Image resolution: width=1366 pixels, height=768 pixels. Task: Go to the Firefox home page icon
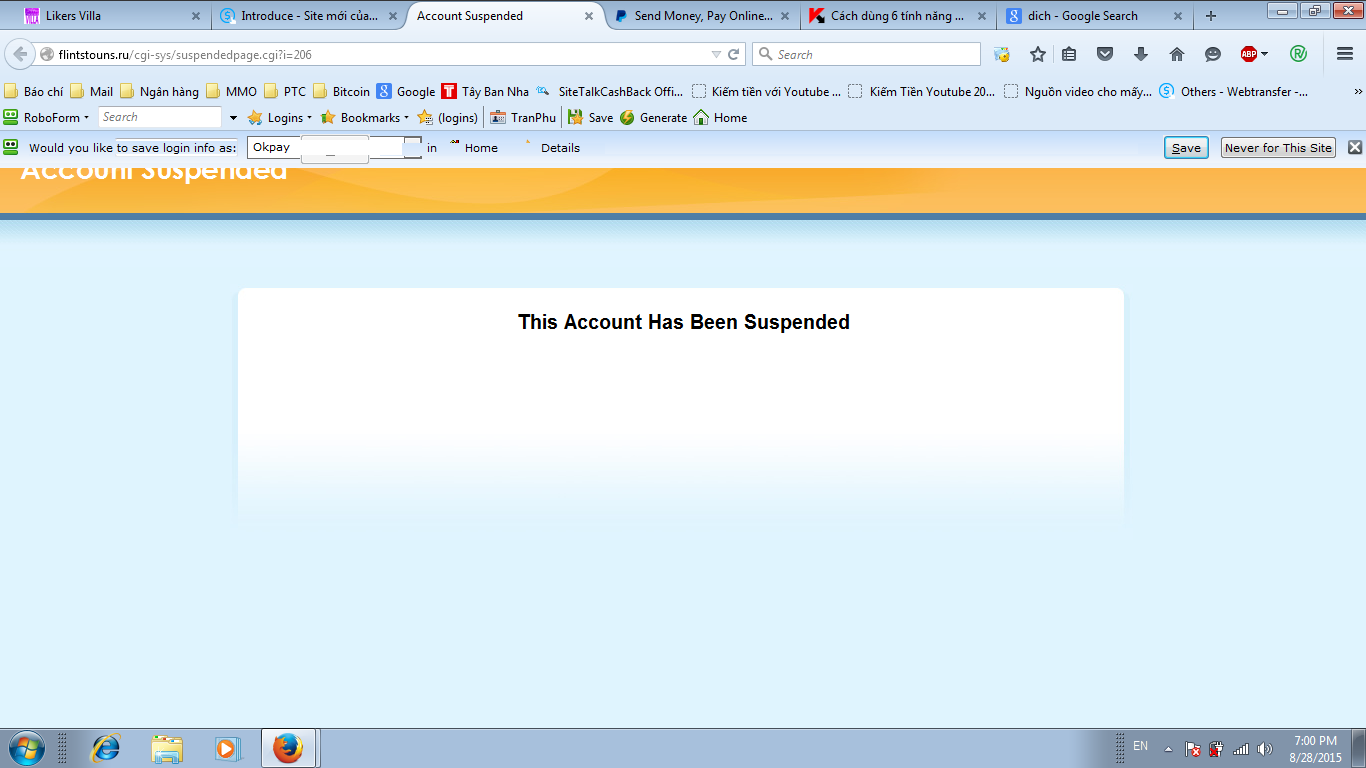coord(1177,54)
